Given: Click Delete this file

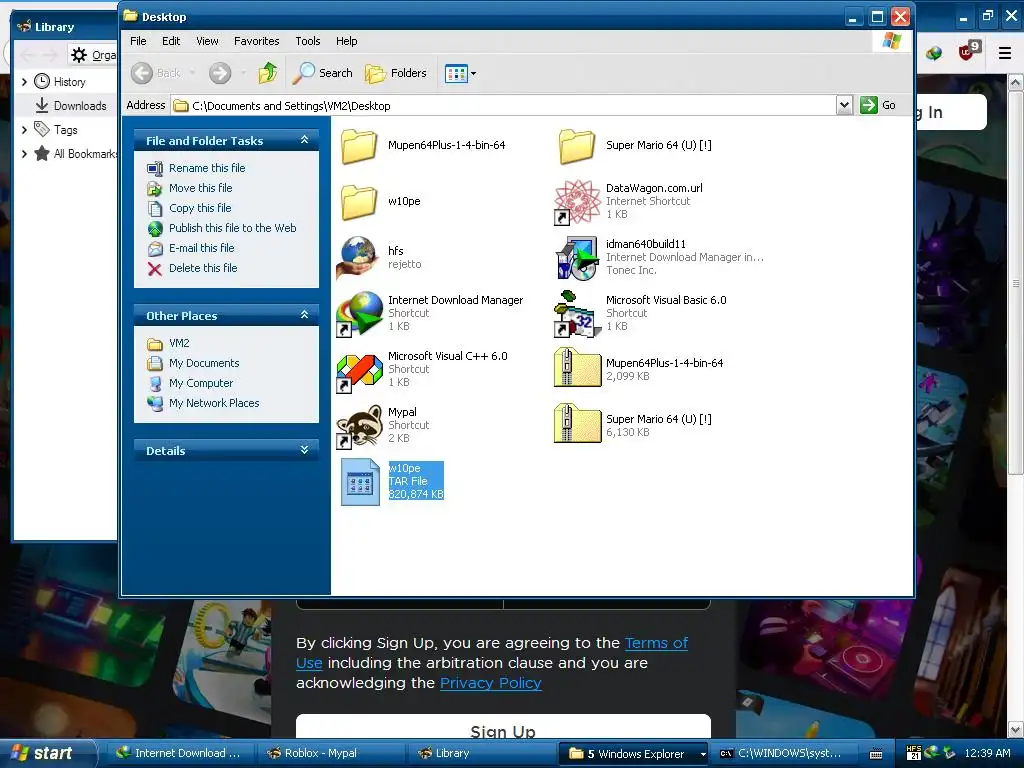Looking at the screenshot, I should (203, 268).
